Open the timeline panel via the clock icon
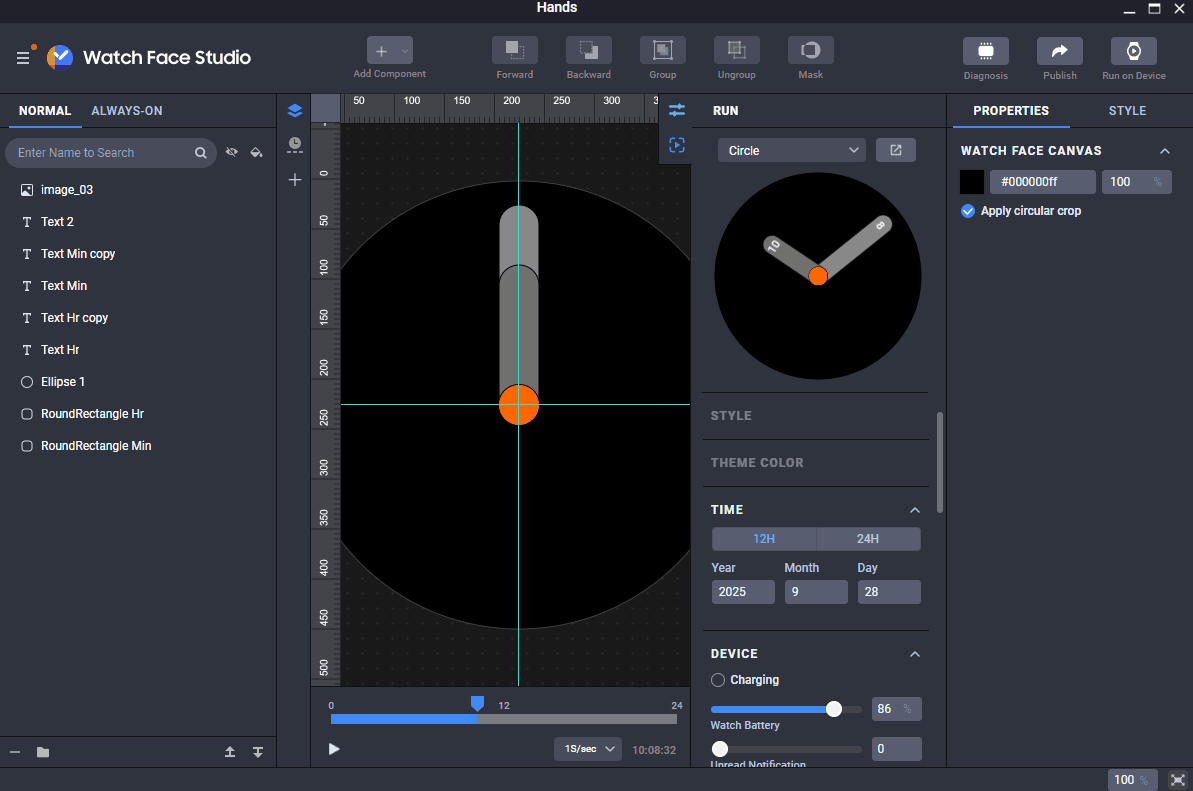The height and width of the screenshot is (791, 1193). tap(295, 146)
